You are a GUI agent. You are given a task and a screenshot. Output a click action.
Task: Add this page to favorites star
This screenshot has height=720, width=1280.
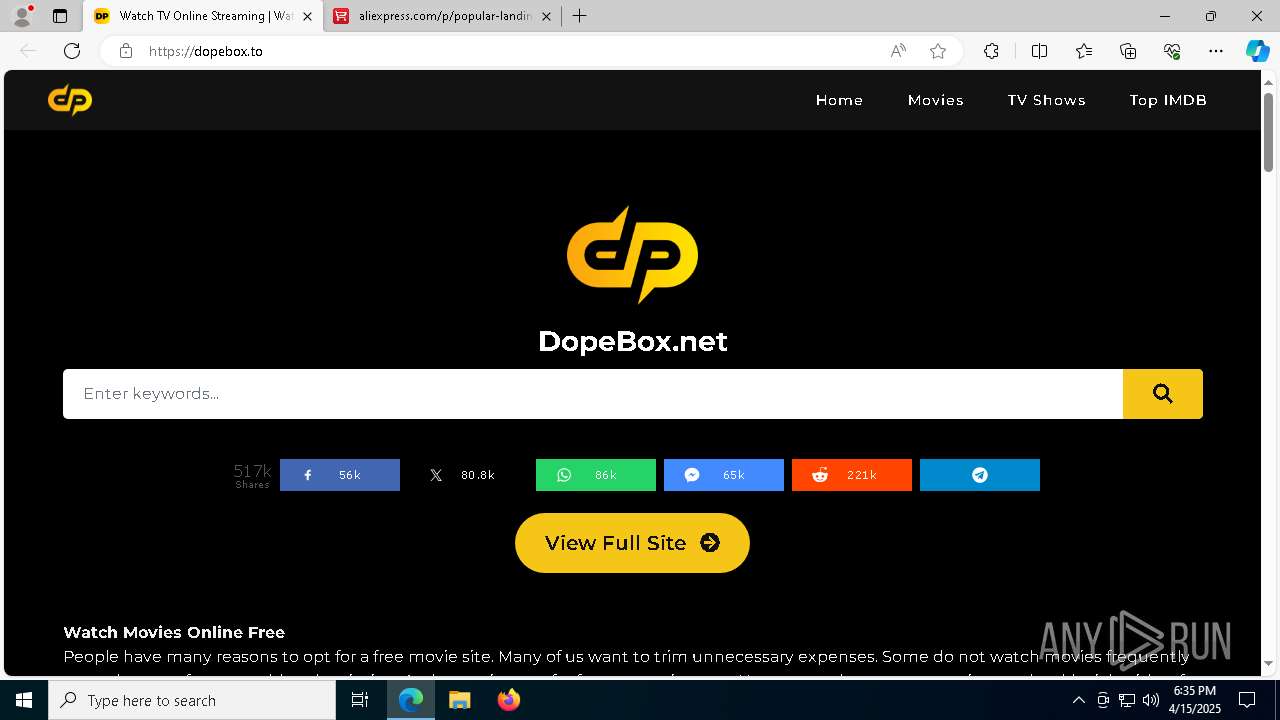[938, 51]
